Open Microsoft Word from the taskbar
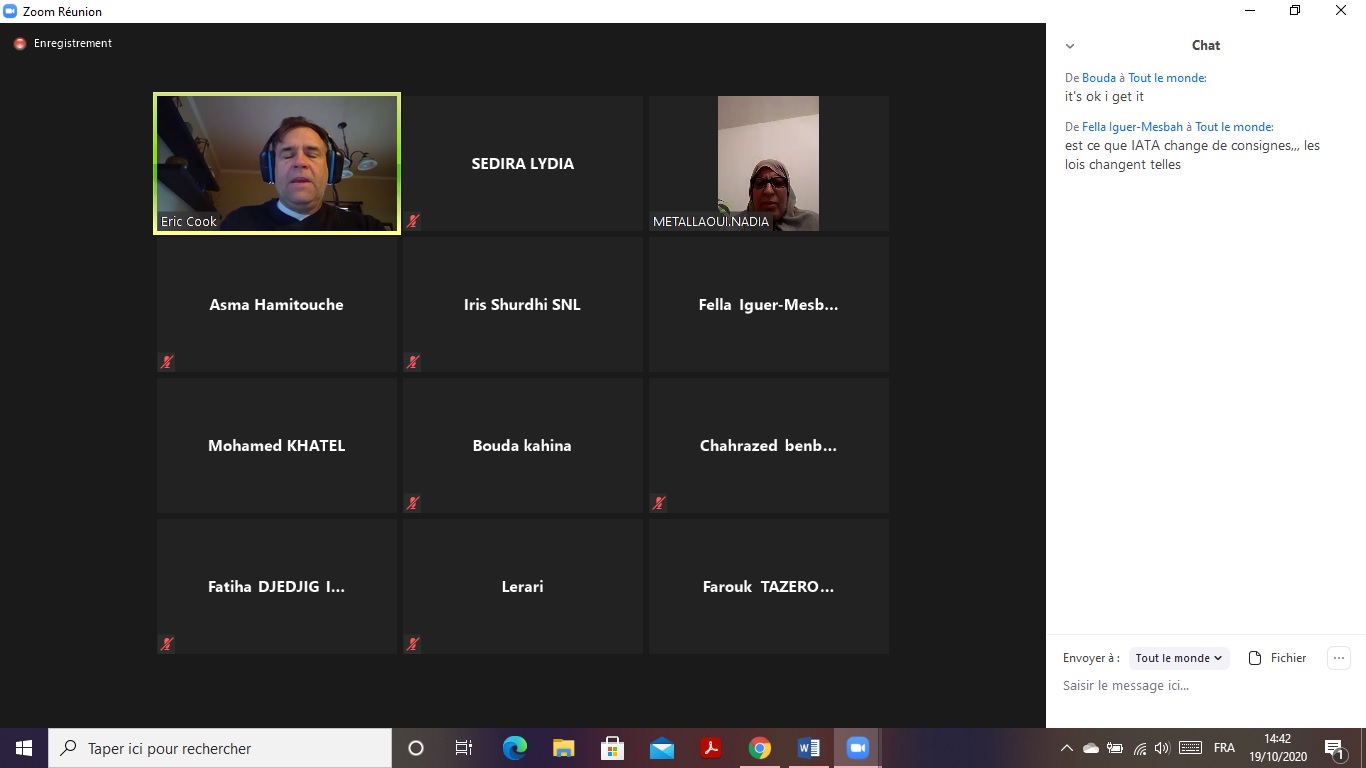The image size is (1366, 768). pyautogui.click(x=809, y=748)
